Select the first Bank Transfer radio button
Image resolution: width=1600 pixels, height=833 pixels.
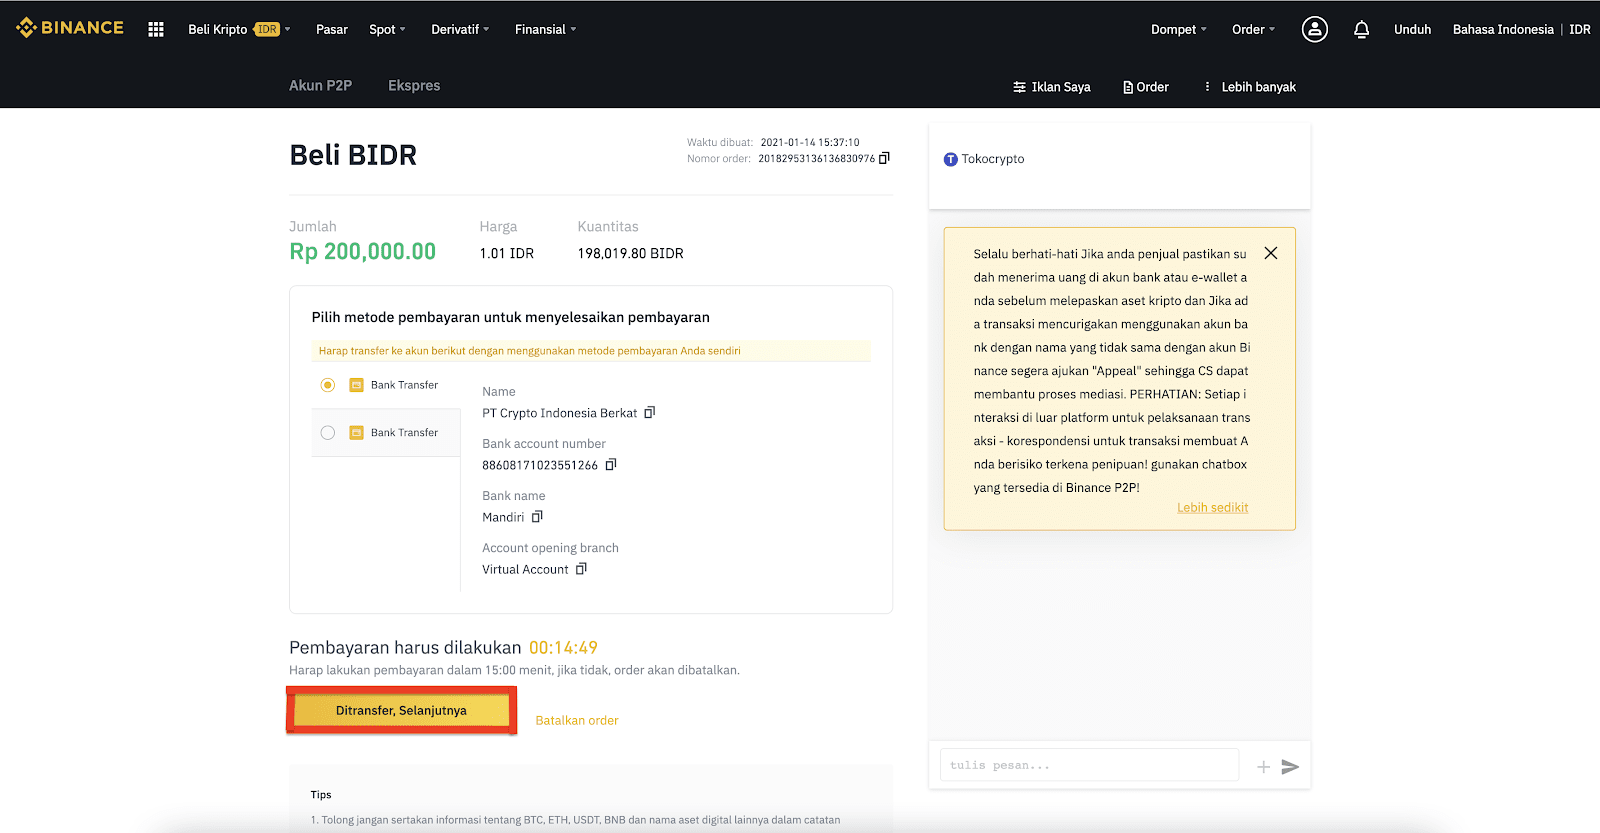328,385
